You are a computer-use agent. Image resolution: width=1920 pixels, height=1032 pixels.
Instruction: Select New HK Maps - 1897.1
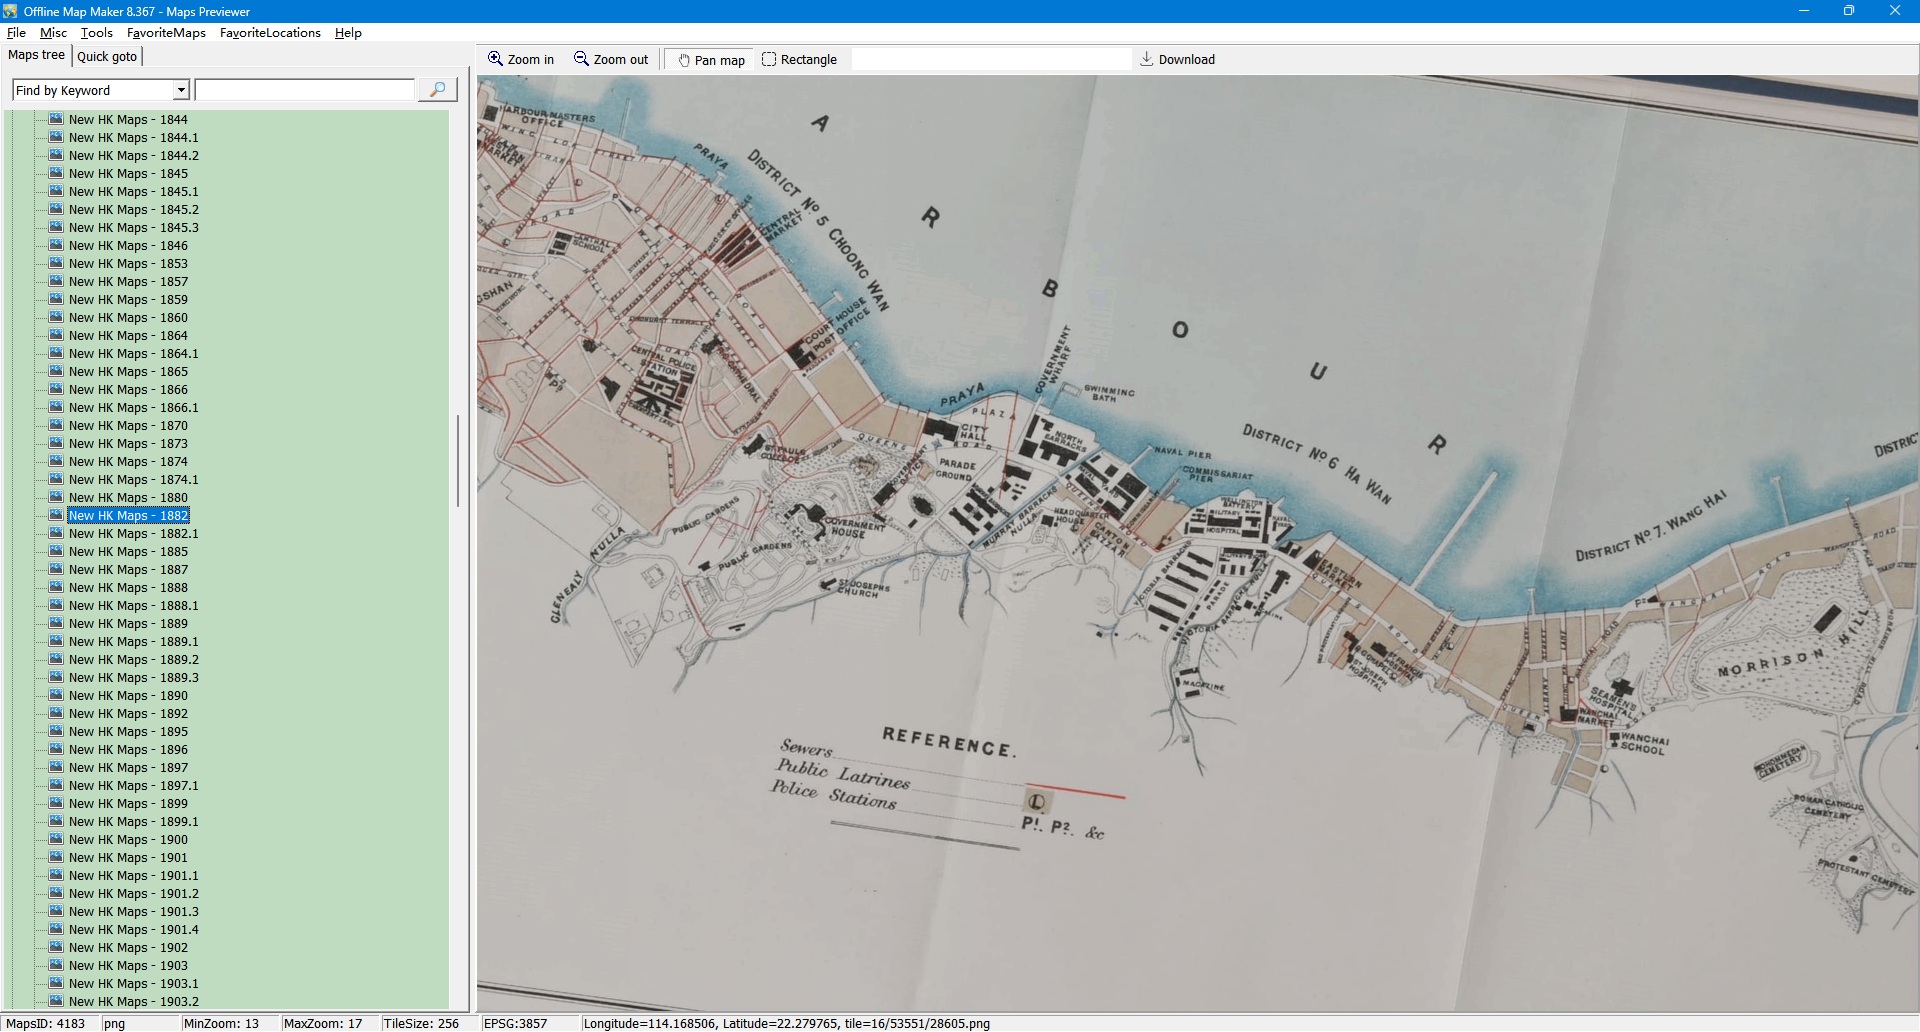click(x=133, y=786)
